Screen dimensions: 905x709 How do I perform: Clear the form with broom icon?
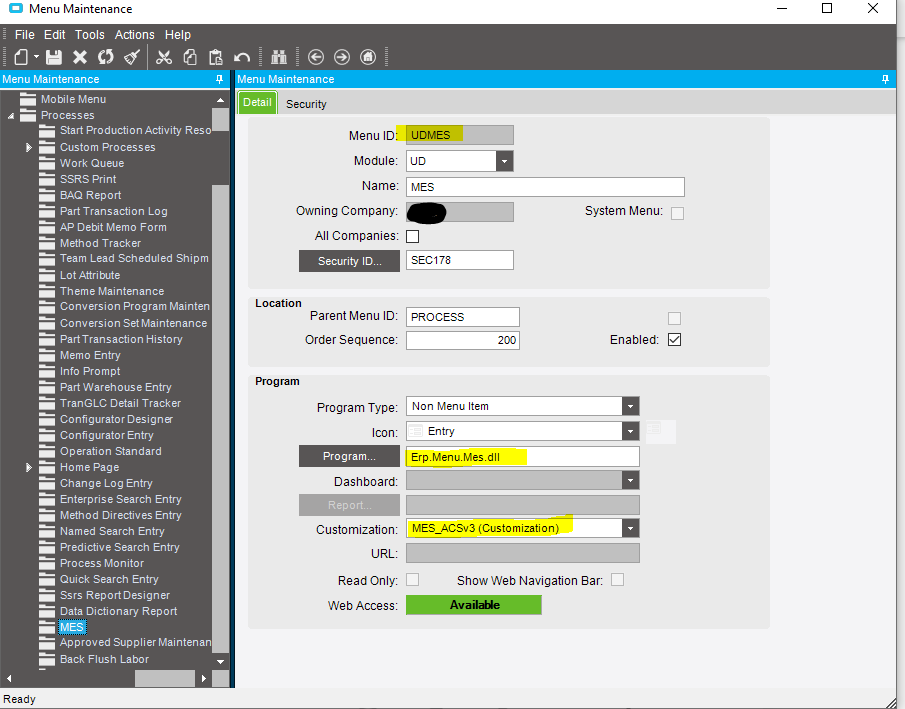(132, 57)
